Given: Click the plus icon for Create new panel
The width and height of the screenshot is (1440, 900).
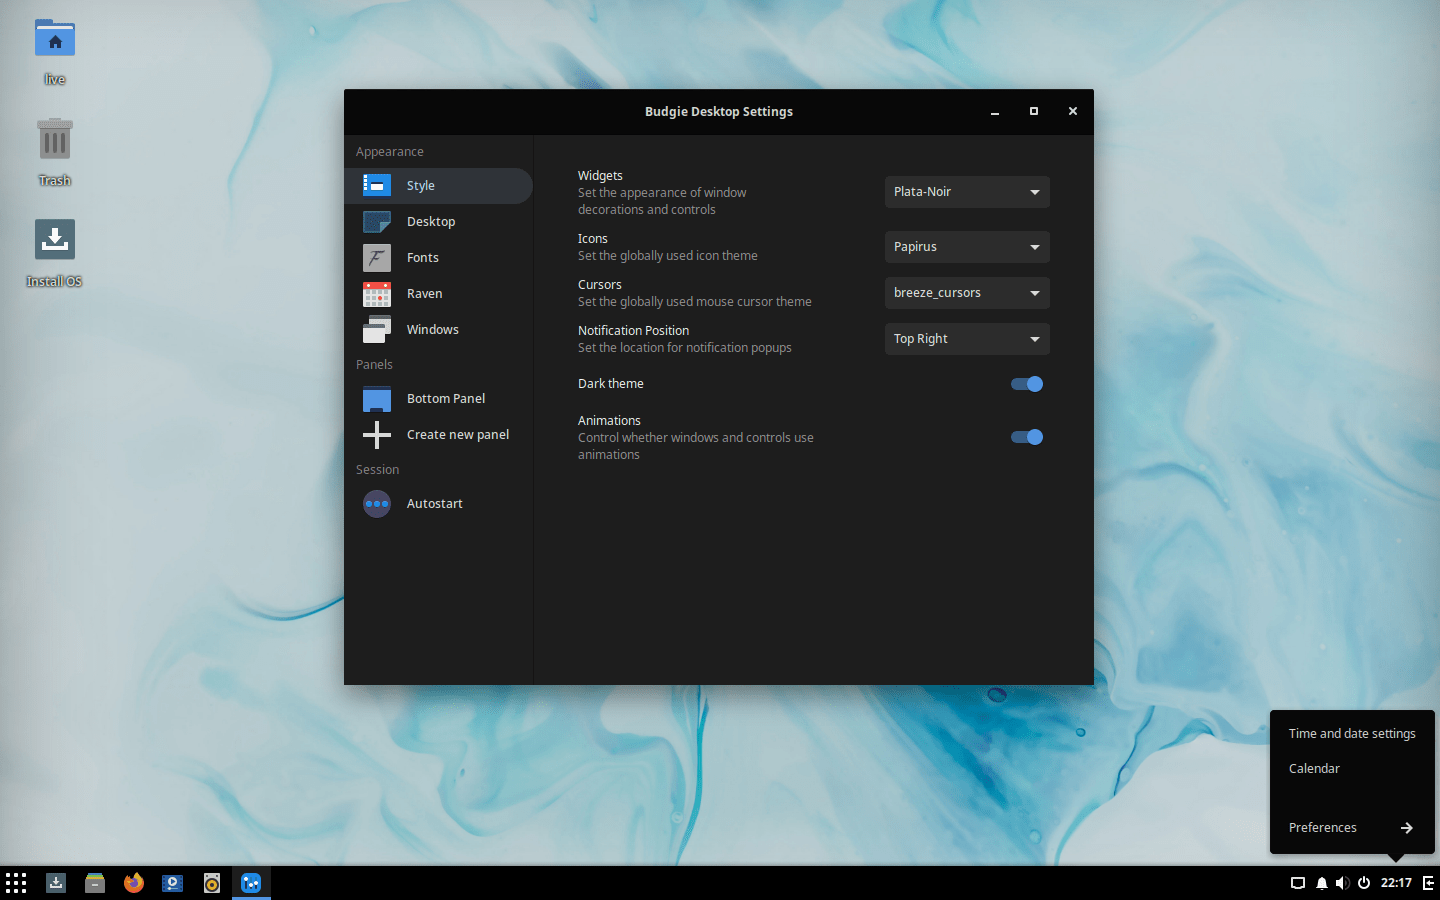Looking at the screenshot, I should tap(377, 435).
